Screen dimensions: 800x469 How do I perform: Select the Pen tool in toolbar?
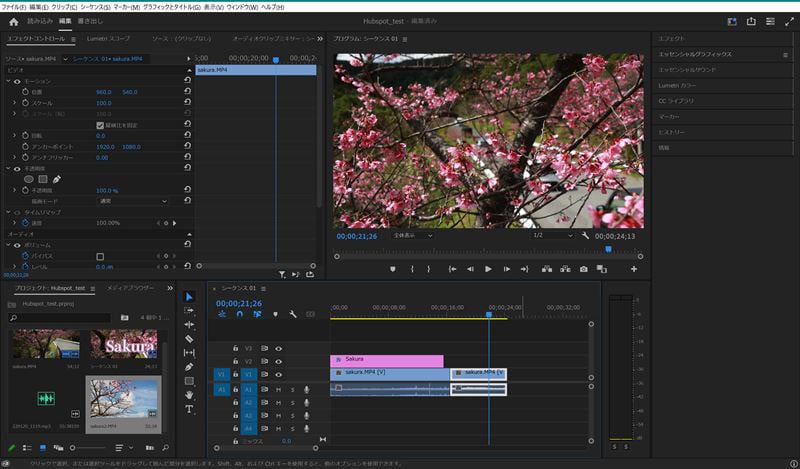(189, 366)
